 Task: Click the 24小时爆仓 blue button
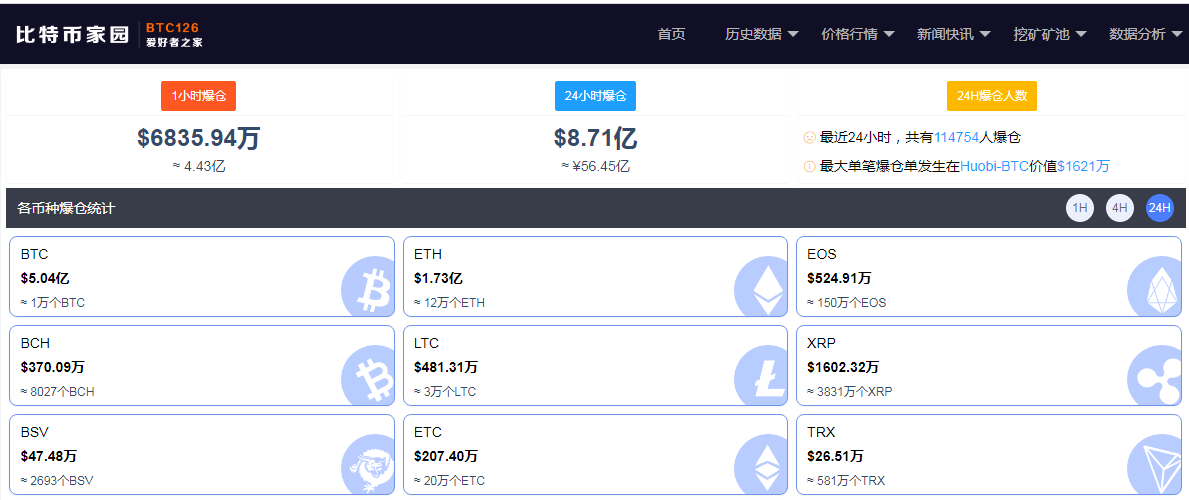(x=595, y=96)
